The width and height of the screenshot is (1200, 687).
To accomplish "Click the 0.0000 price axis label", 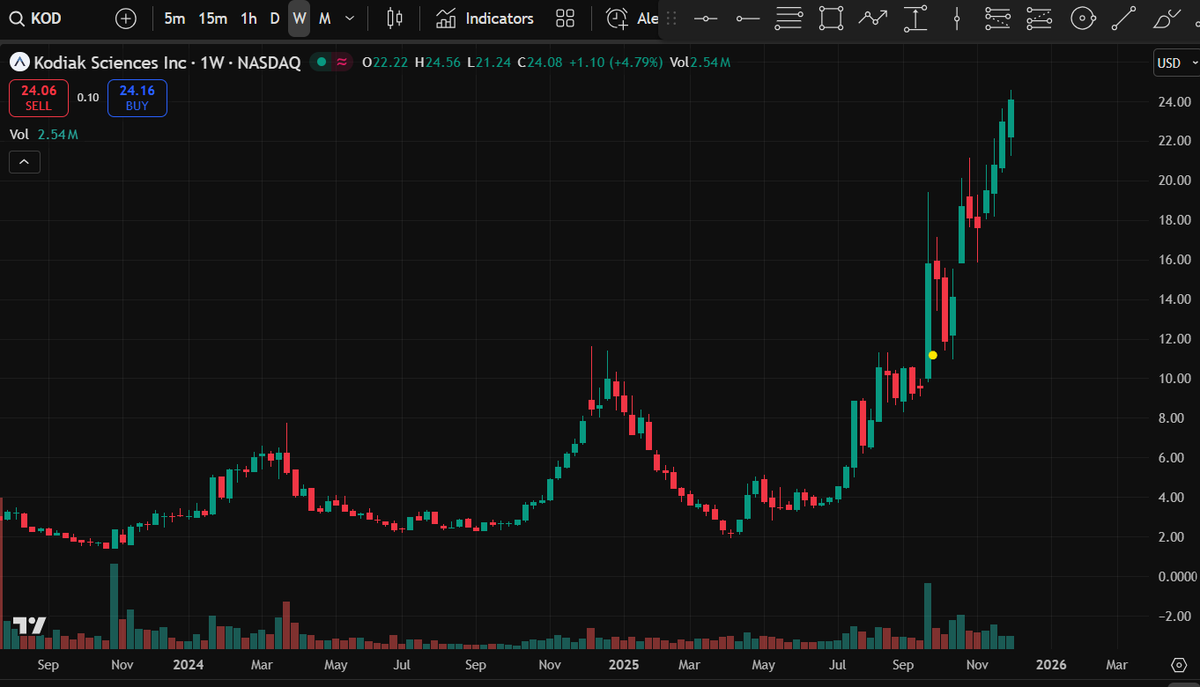I will click(x=1175, y=577).
